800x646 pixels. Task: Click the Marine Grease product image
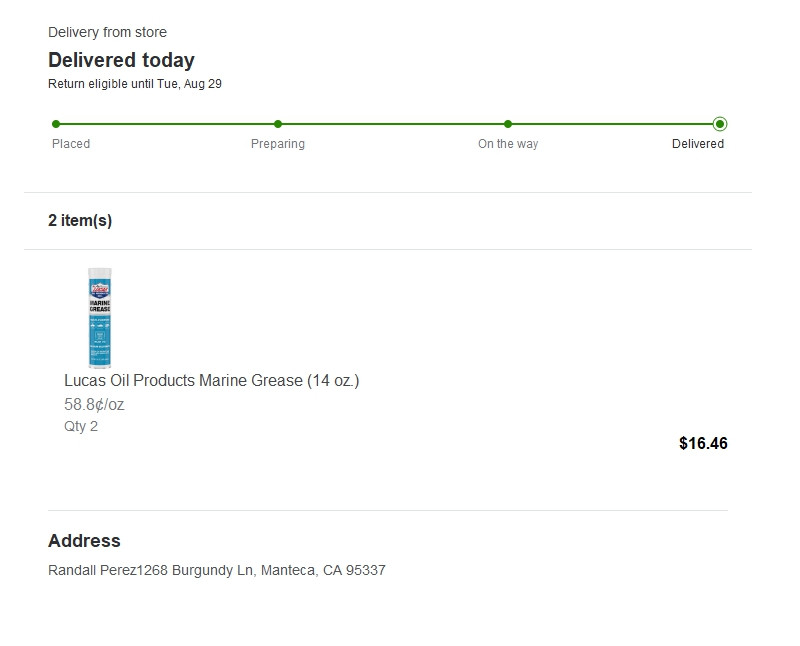[x=99, y=317]
